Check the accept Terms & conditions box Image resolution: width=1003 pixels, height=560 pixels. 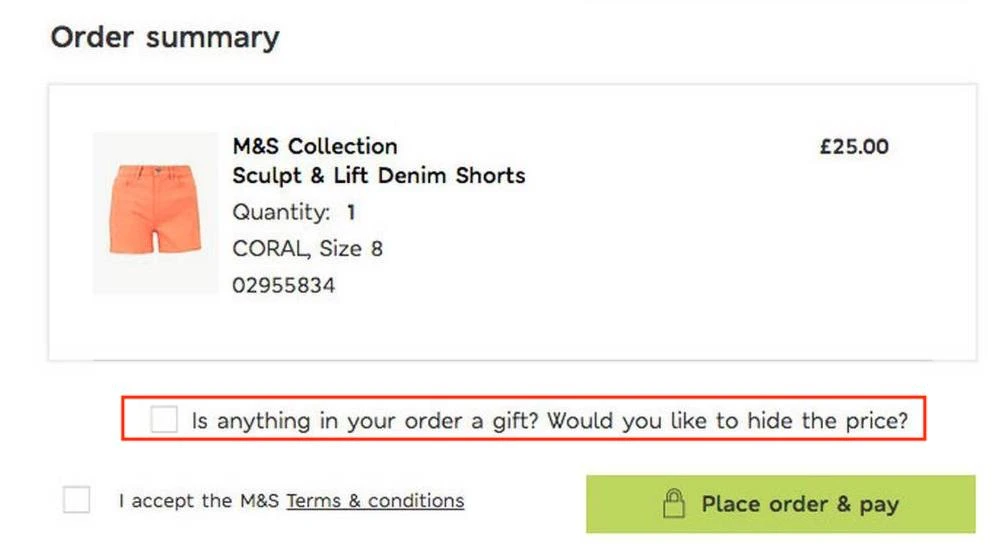76,500
